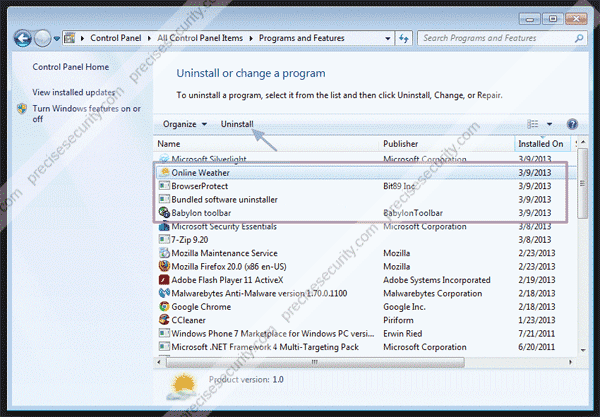The width and height of the screenshot is (600, 417).
Task: Select the Babylon toolbar entry name
Action: 201,213
